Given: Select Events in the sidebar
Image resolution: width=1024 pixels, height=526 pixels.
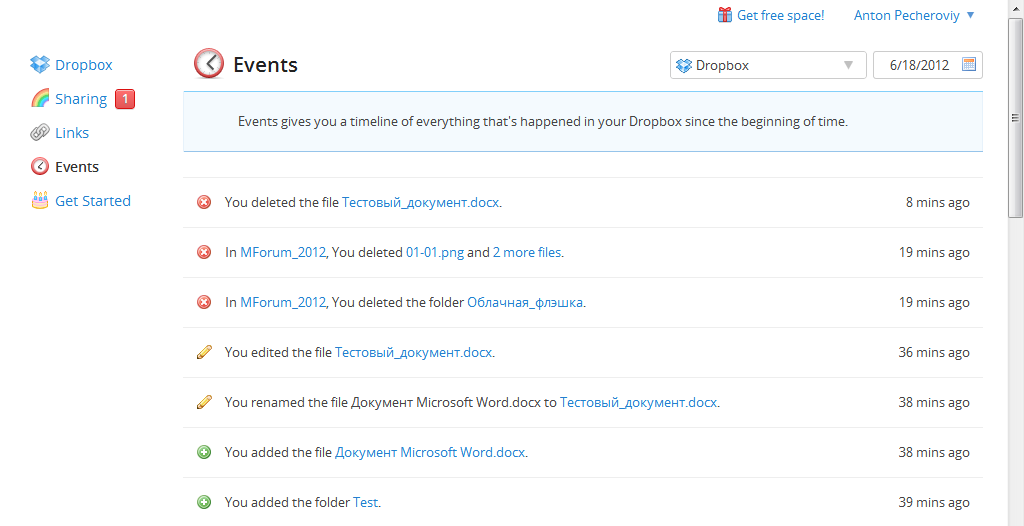Looking at the screenshot, I should 77,167.
